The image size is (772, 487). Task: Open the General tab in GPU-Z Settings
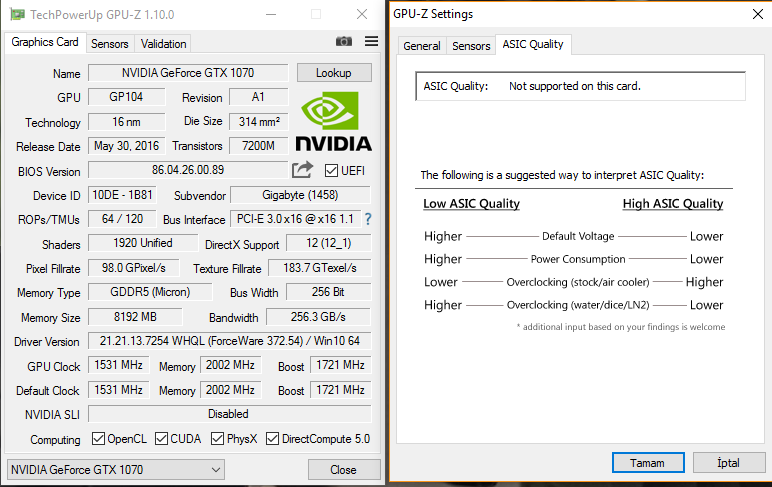(421, 46)
